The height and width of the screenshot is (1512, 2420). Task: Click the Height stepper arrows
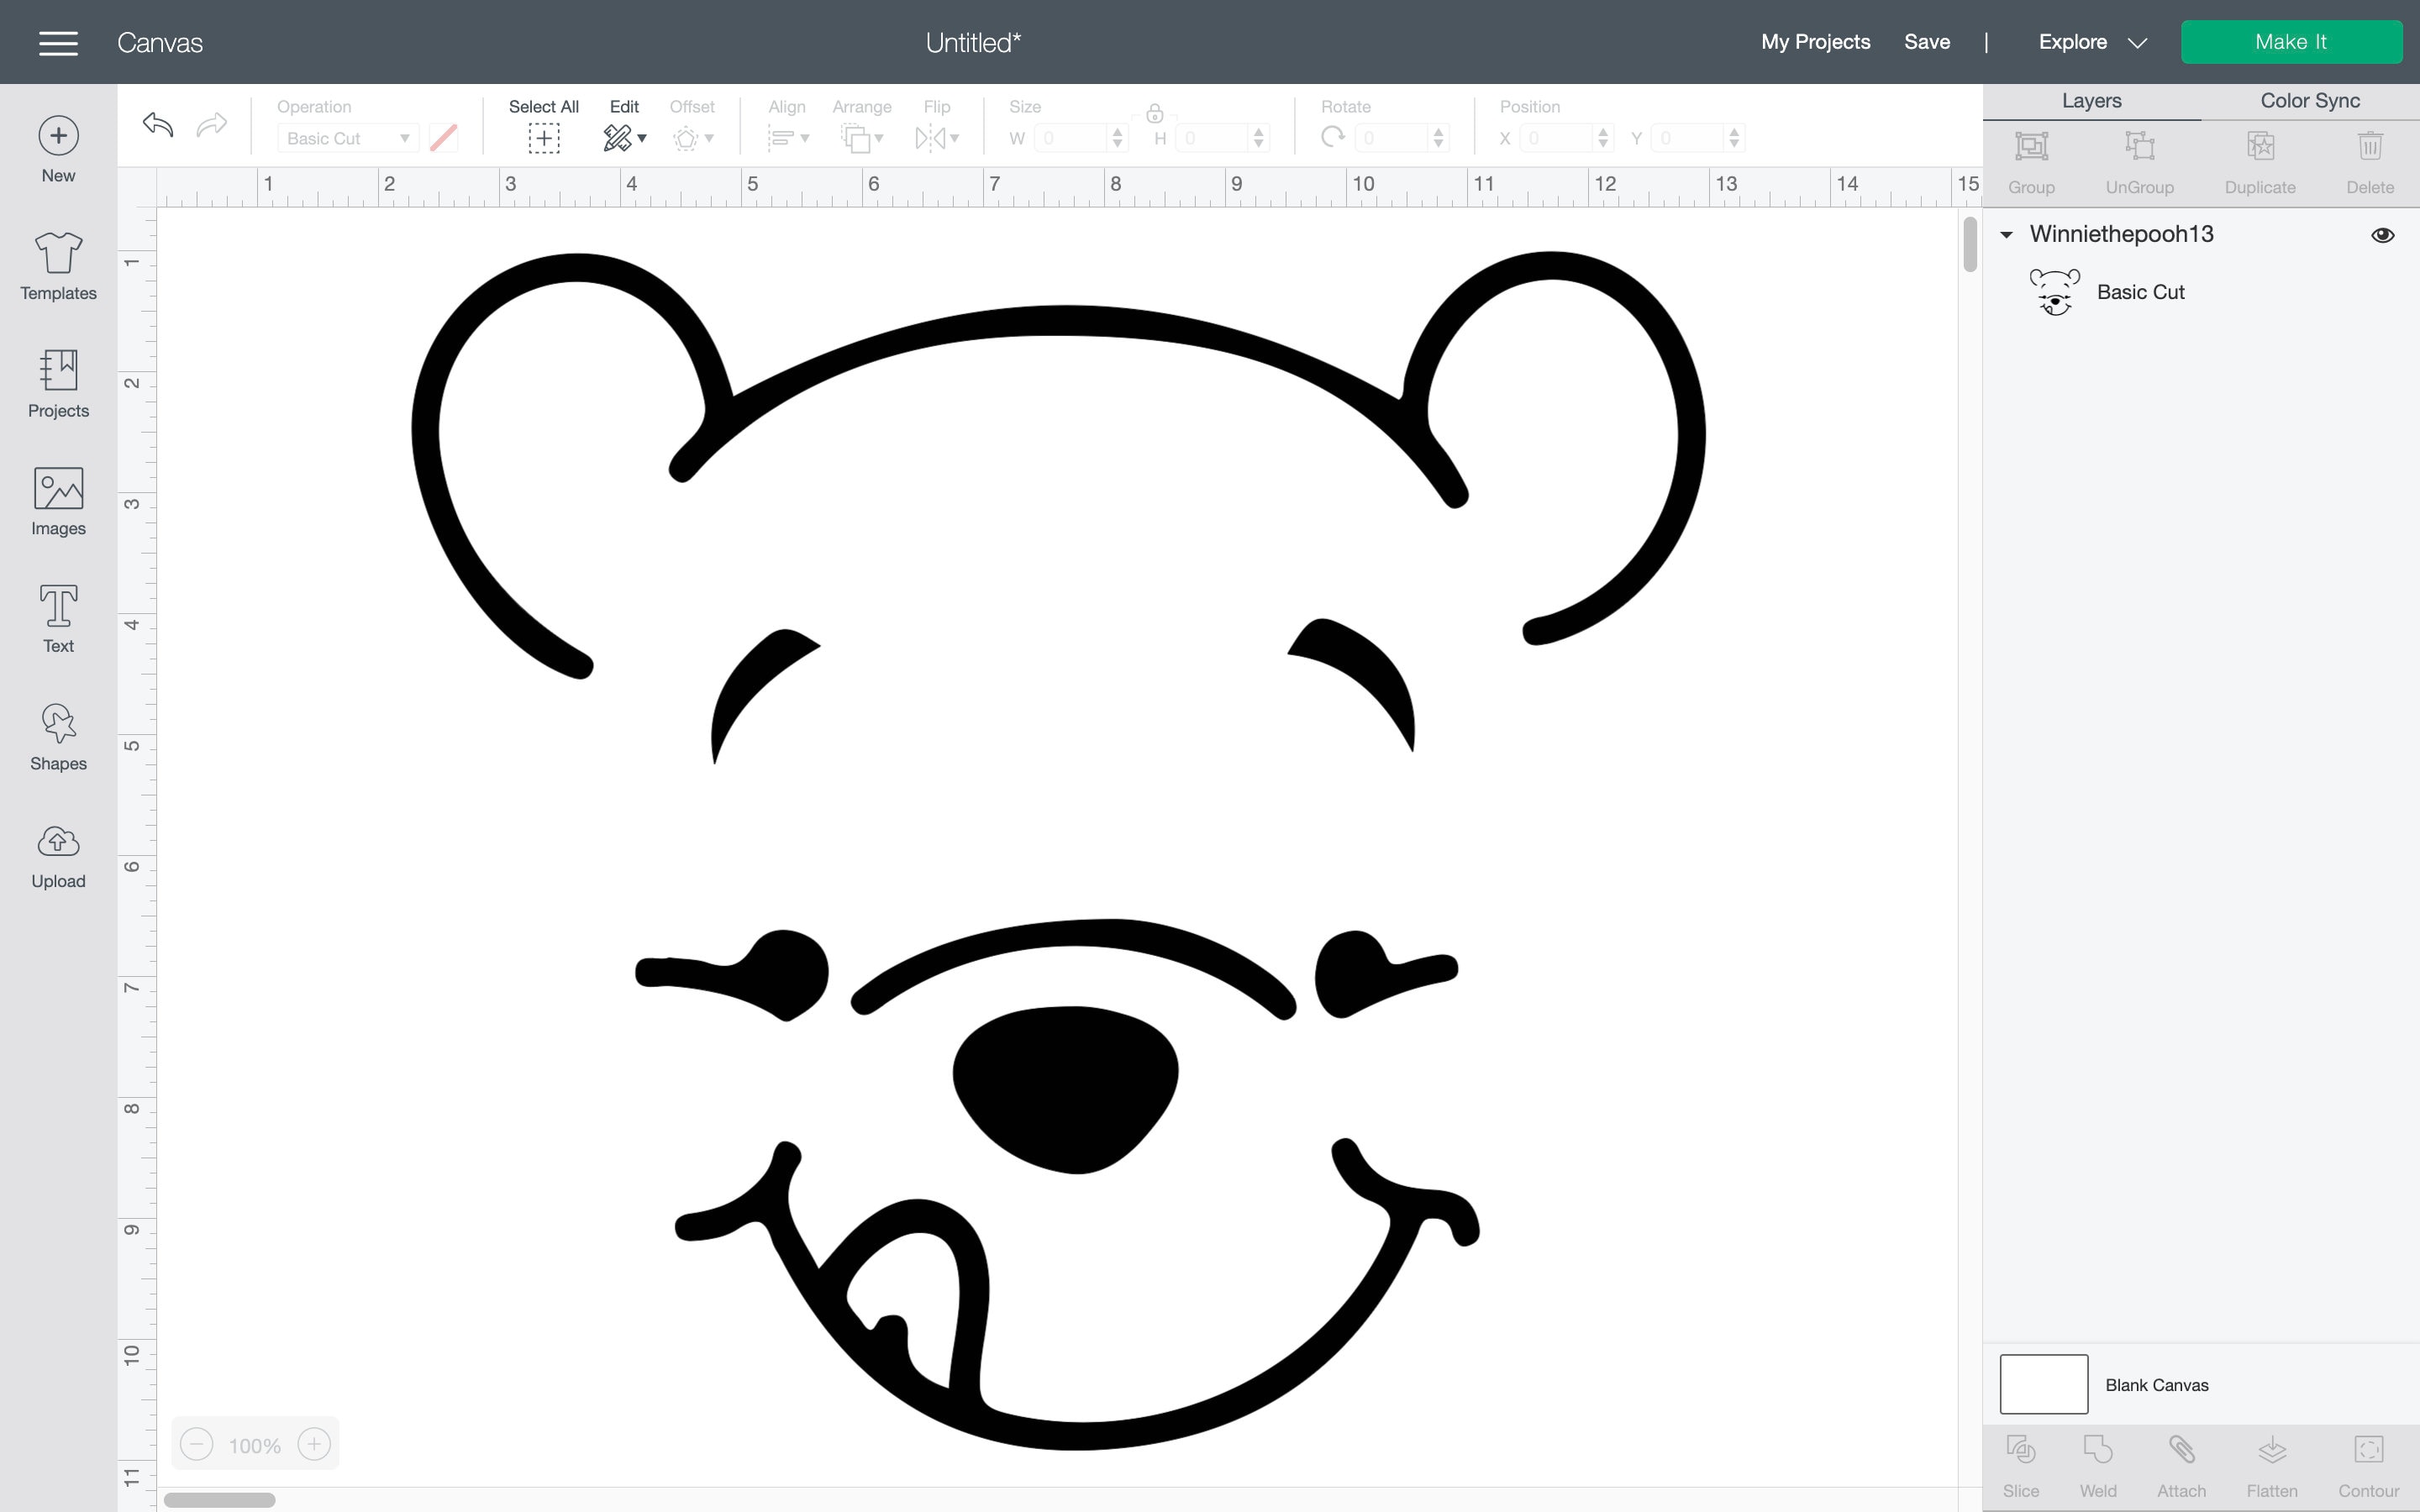tap(1259, 138)
